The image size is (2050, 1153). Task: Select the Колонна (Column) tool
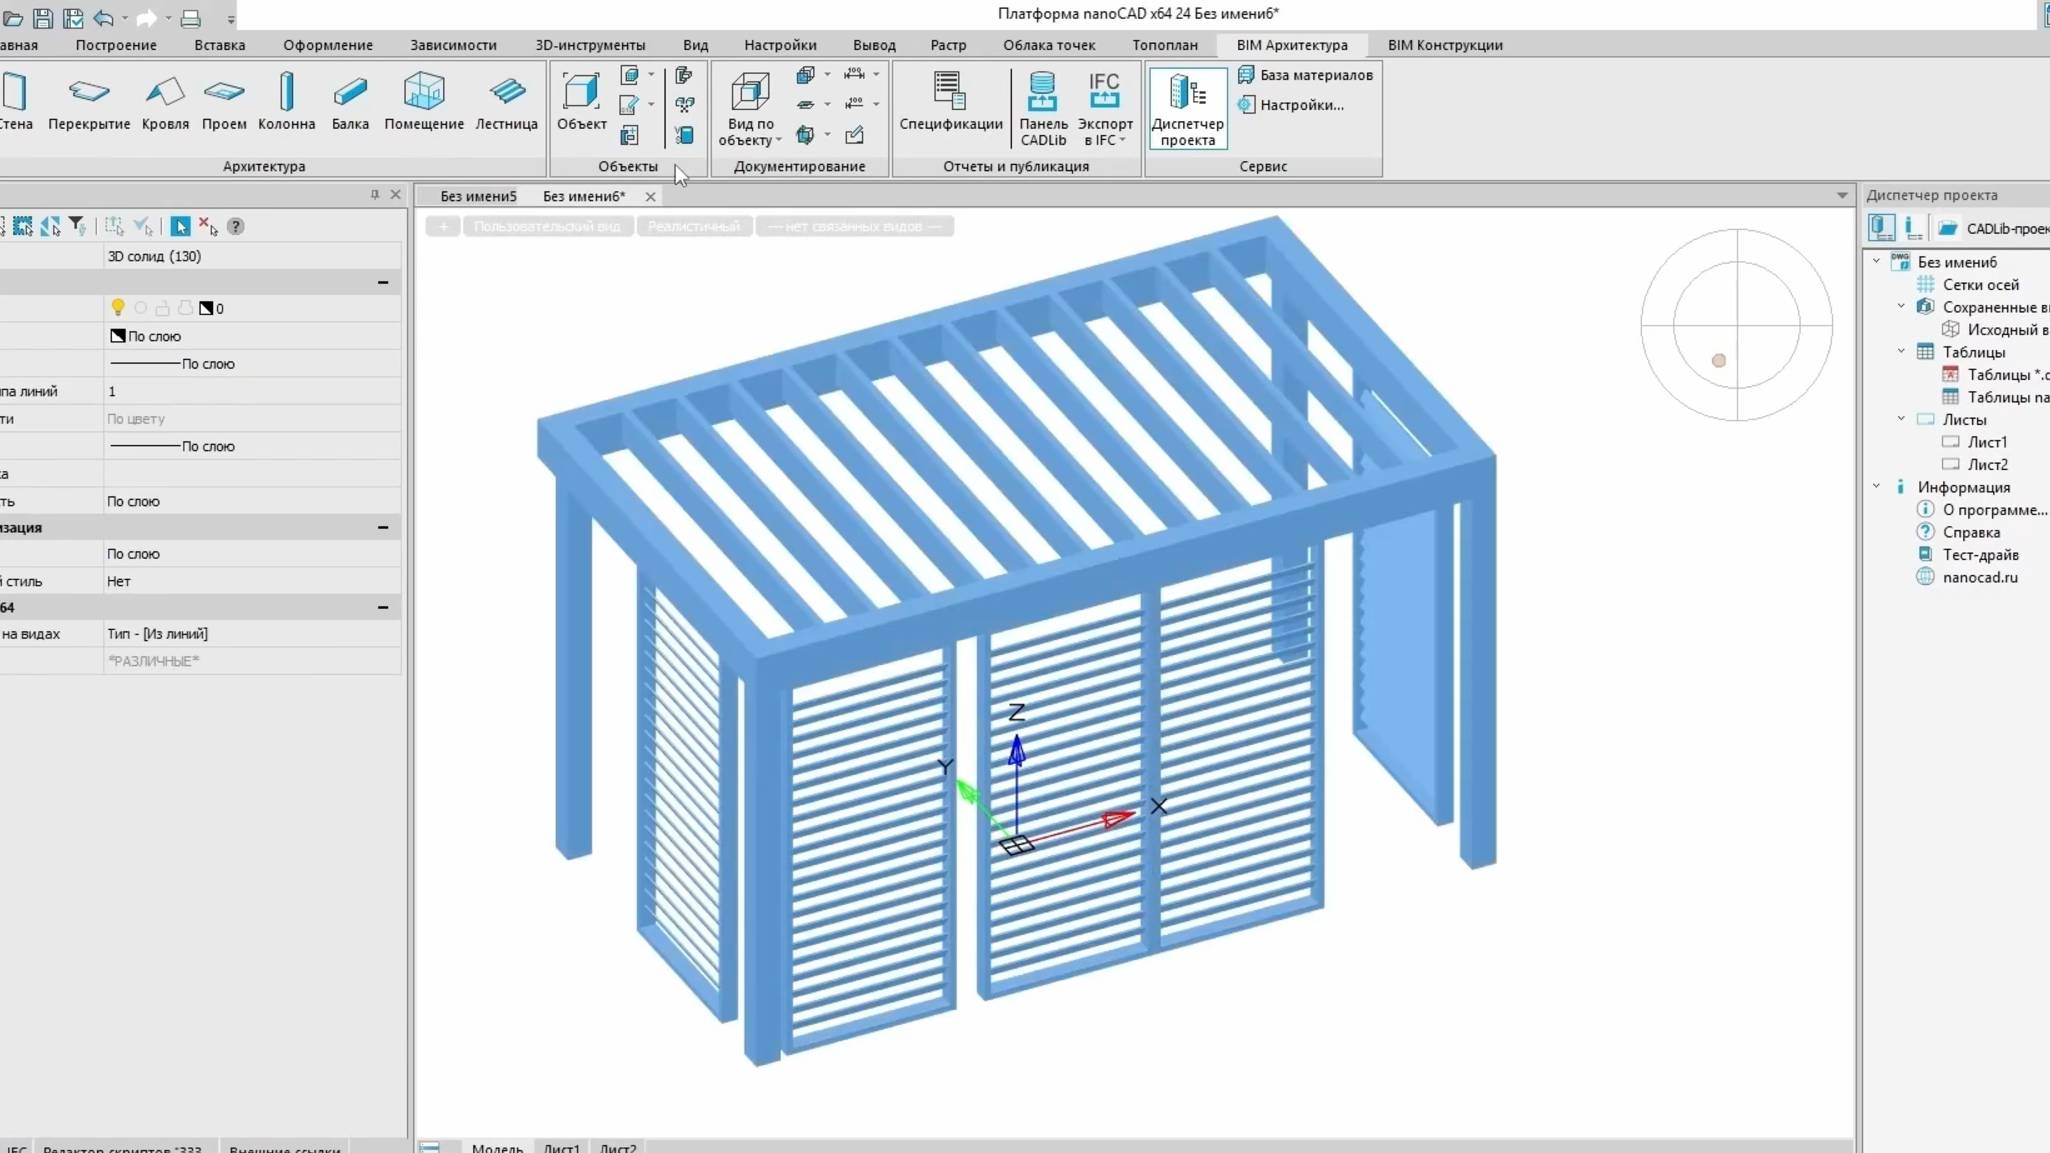coord(287,100)
